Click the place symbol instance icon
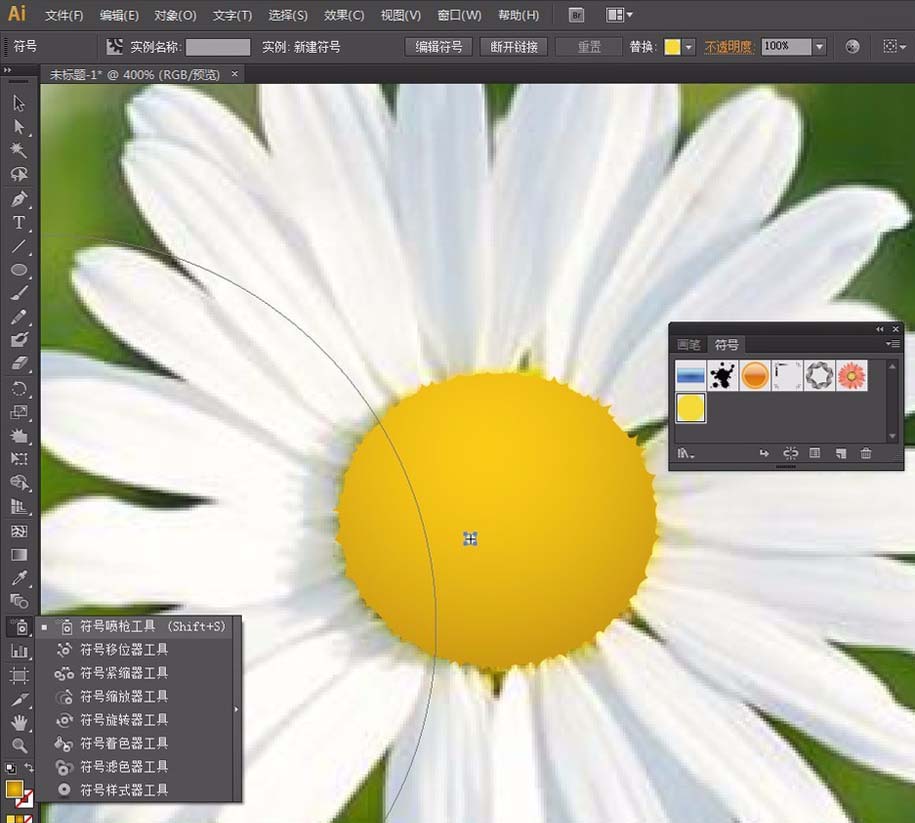The width and height of the screenshot is (915, 823). (x=764, y=453)
